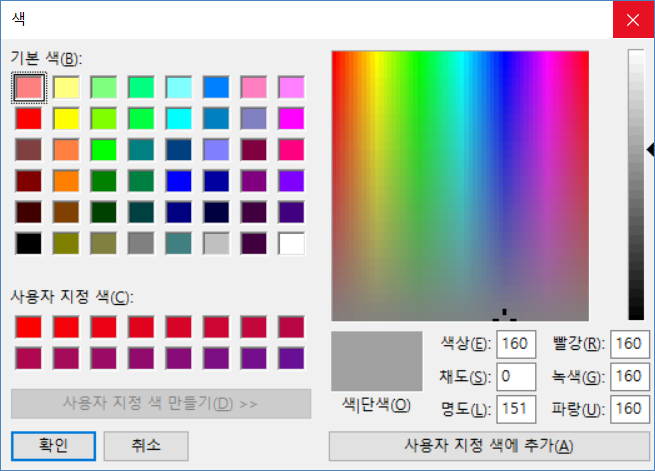The width and height of the screenshot is (655, 471).
Task: Click the 파랑 blue value field
Action: click(x=629, y=408)
